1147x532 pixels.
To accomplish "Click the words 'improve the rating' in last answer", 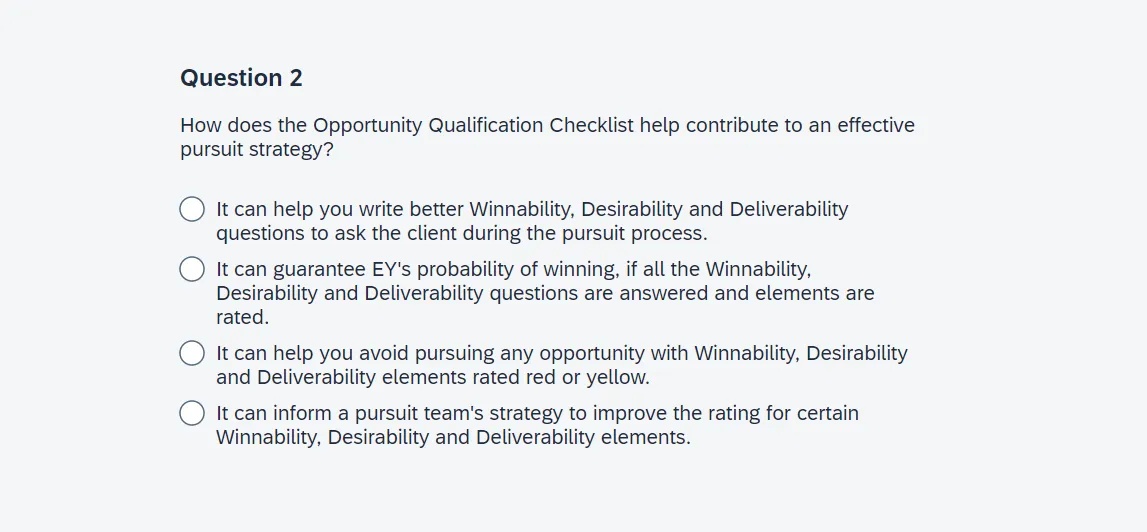I will pyautogui.click(x=675, y=413).
